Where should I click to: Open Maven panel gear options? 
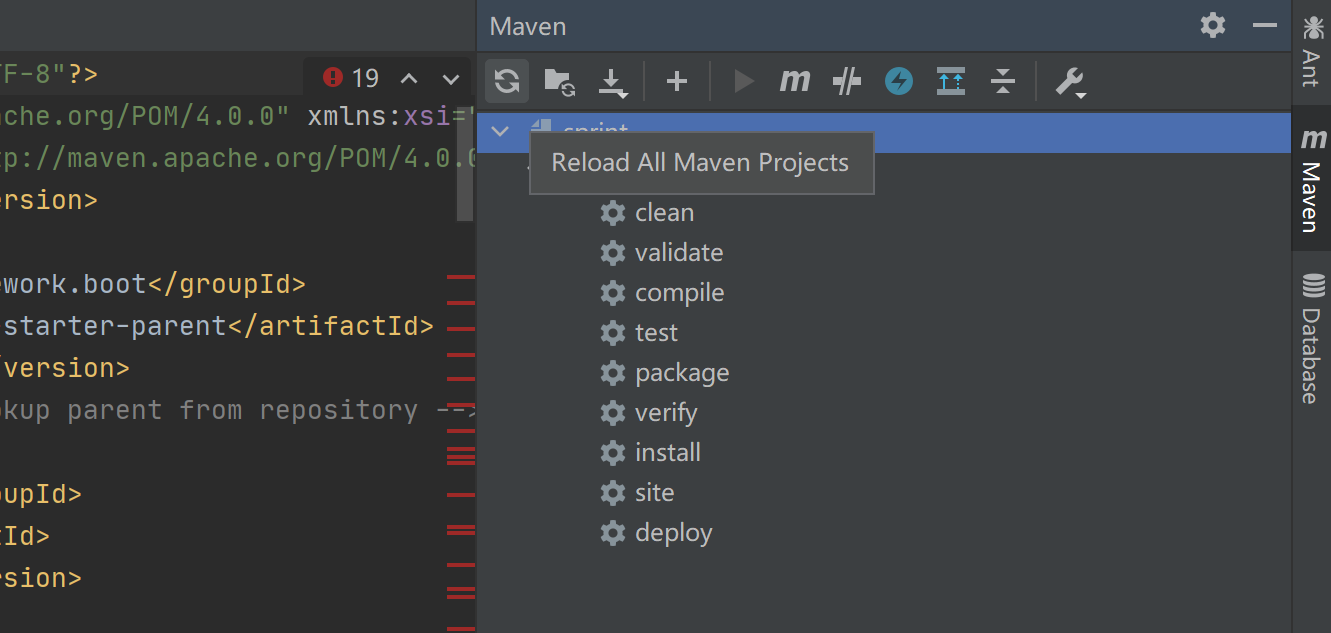coord(1213,25)
